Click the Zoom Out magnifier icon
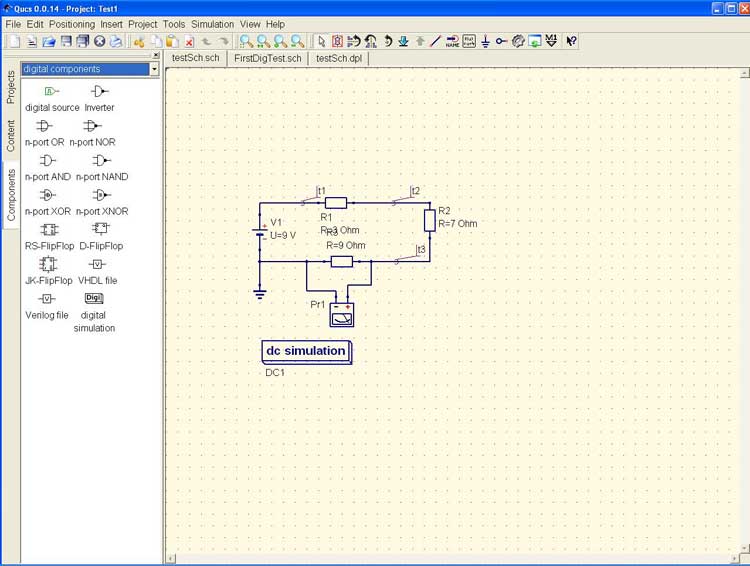This screenshot has width=750, height=566. tap(298, 42)
